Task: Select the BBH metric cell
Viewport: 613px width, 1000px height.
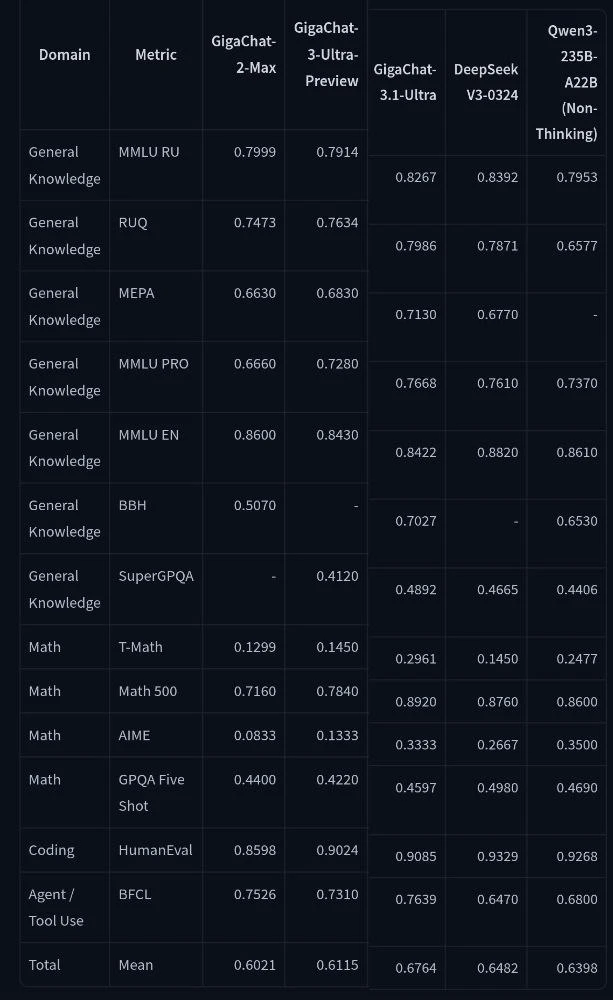Action: point(132,505)
